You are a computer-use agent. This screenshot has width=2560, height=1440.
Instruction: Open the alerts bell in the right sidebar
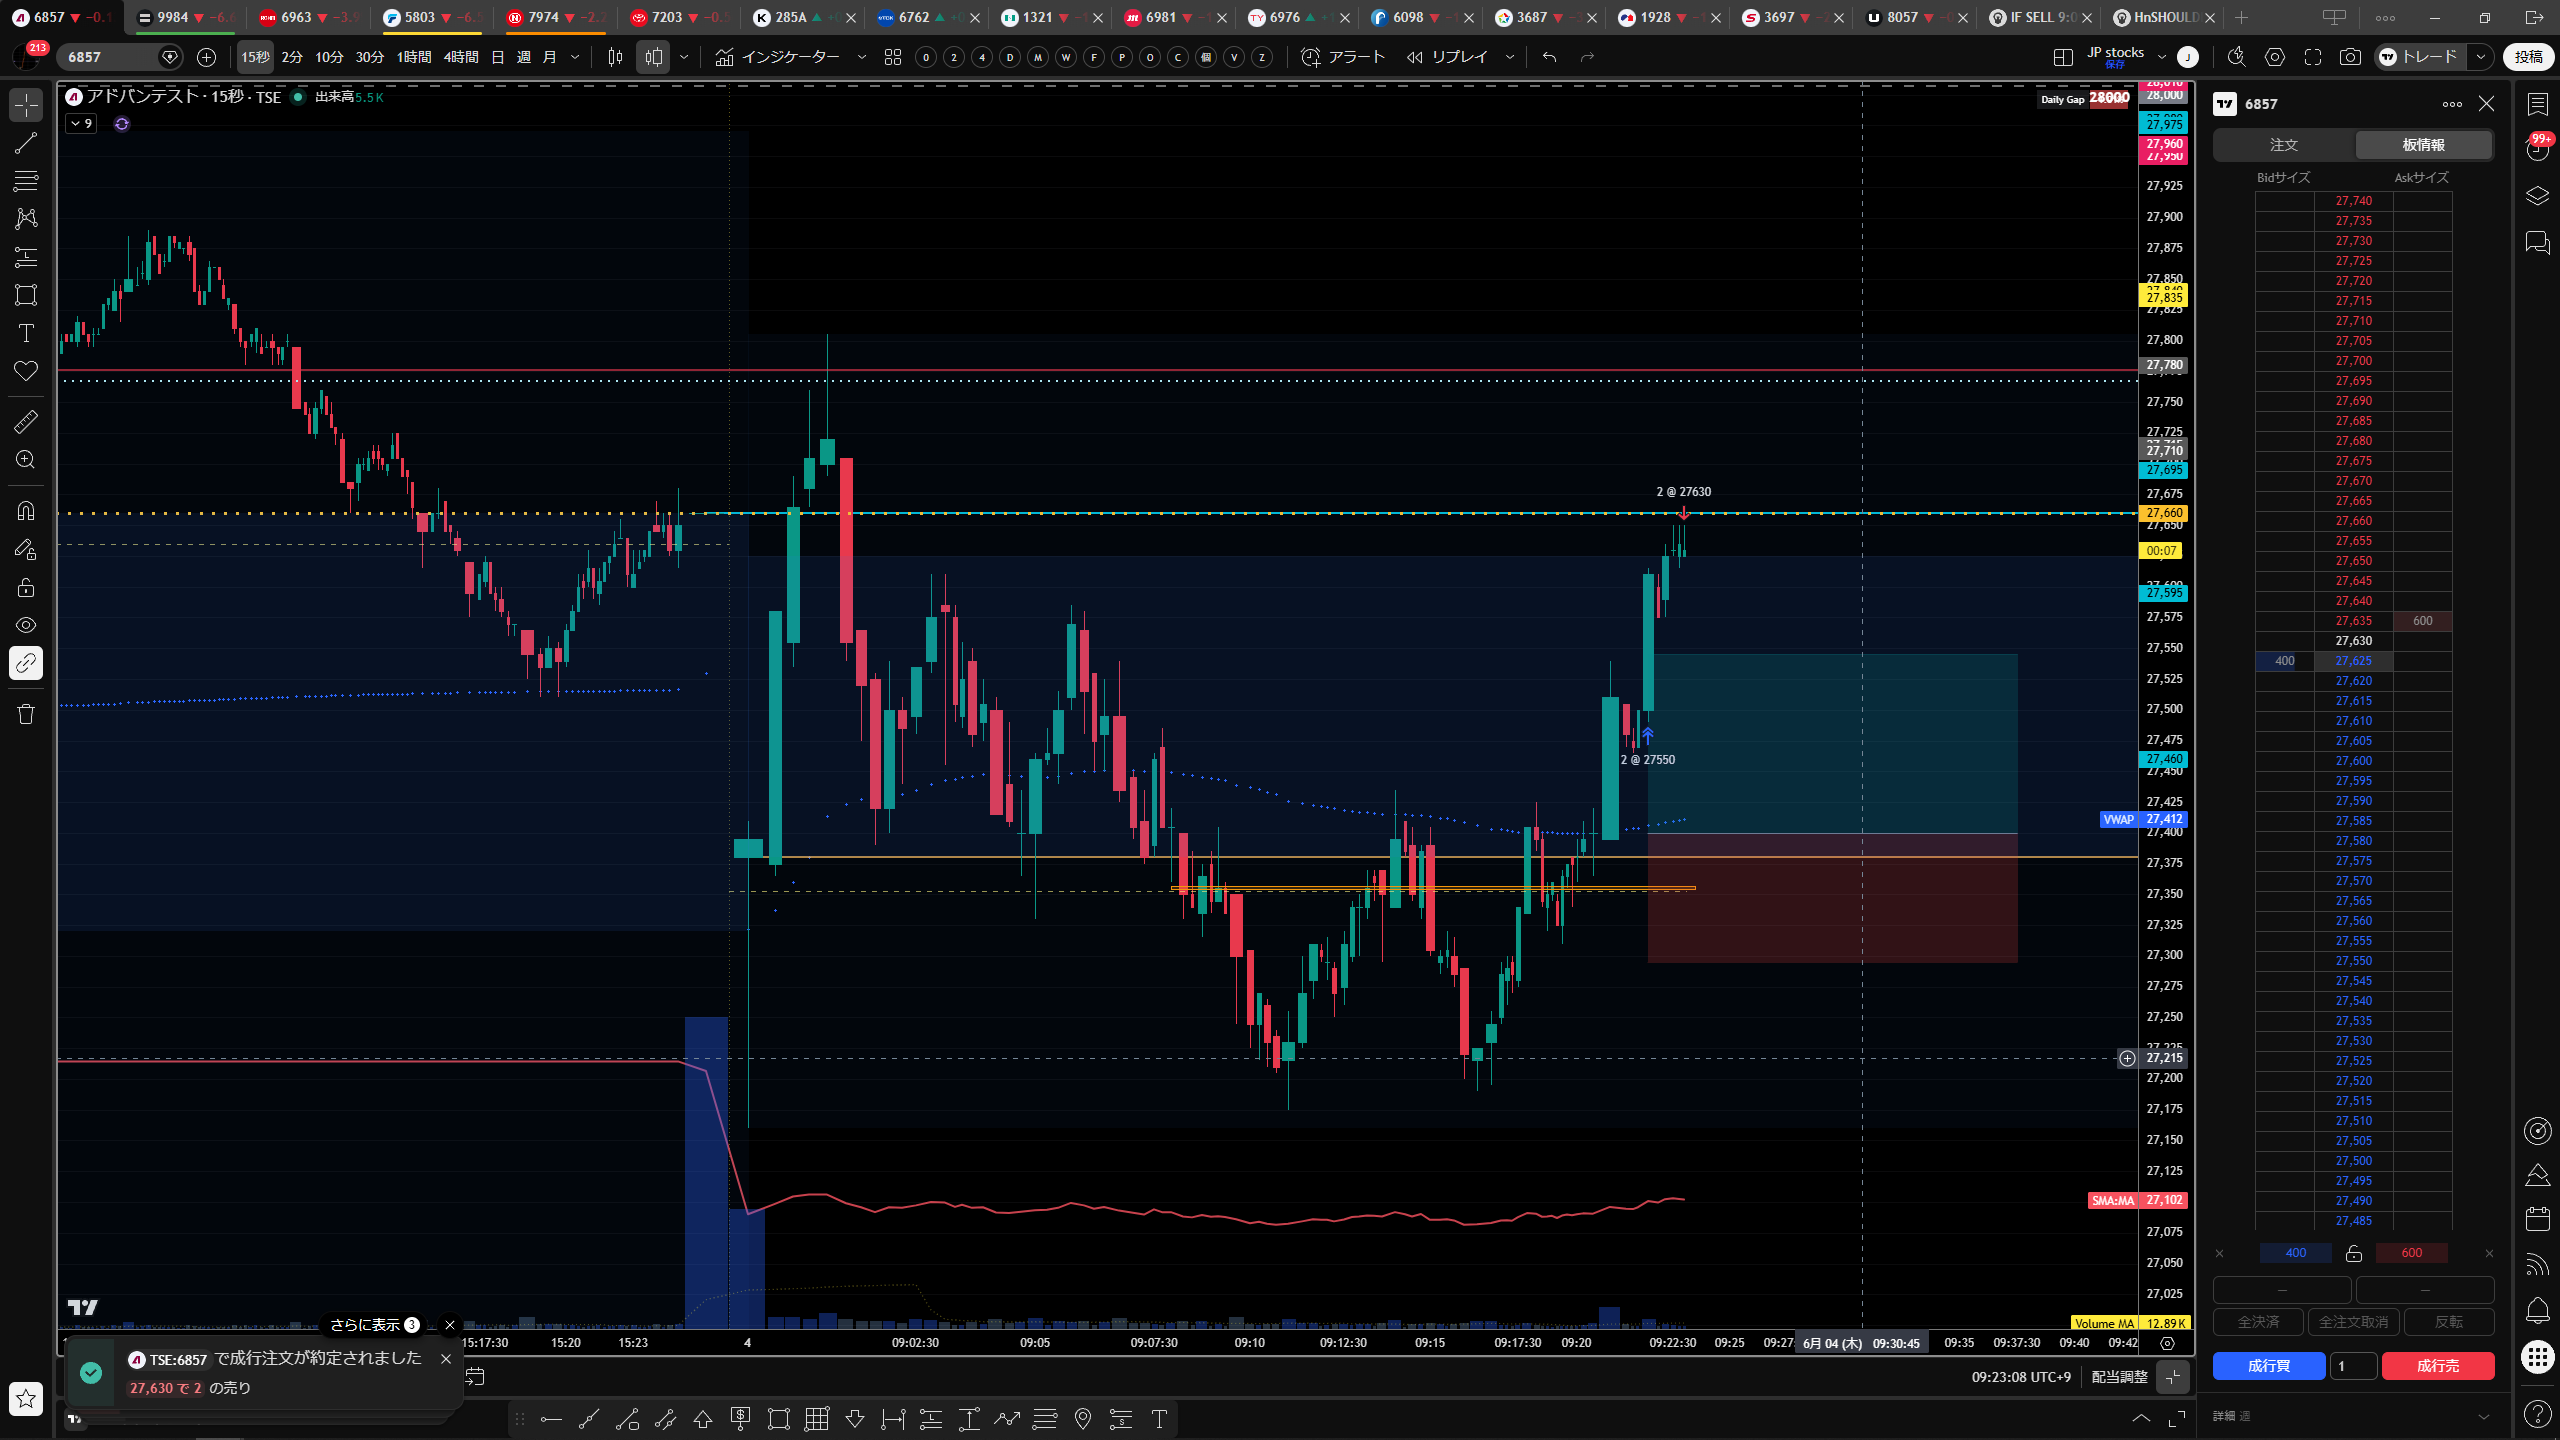[x=2537, y=1310]
